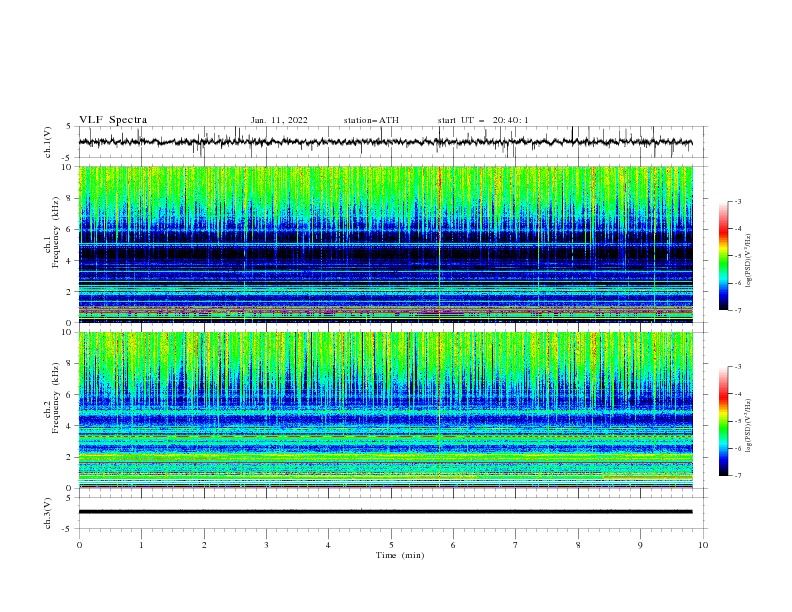Click time axis tick label "9"
Image resolution: width=792 pixels, height=612 pixels.
(640, 545)
